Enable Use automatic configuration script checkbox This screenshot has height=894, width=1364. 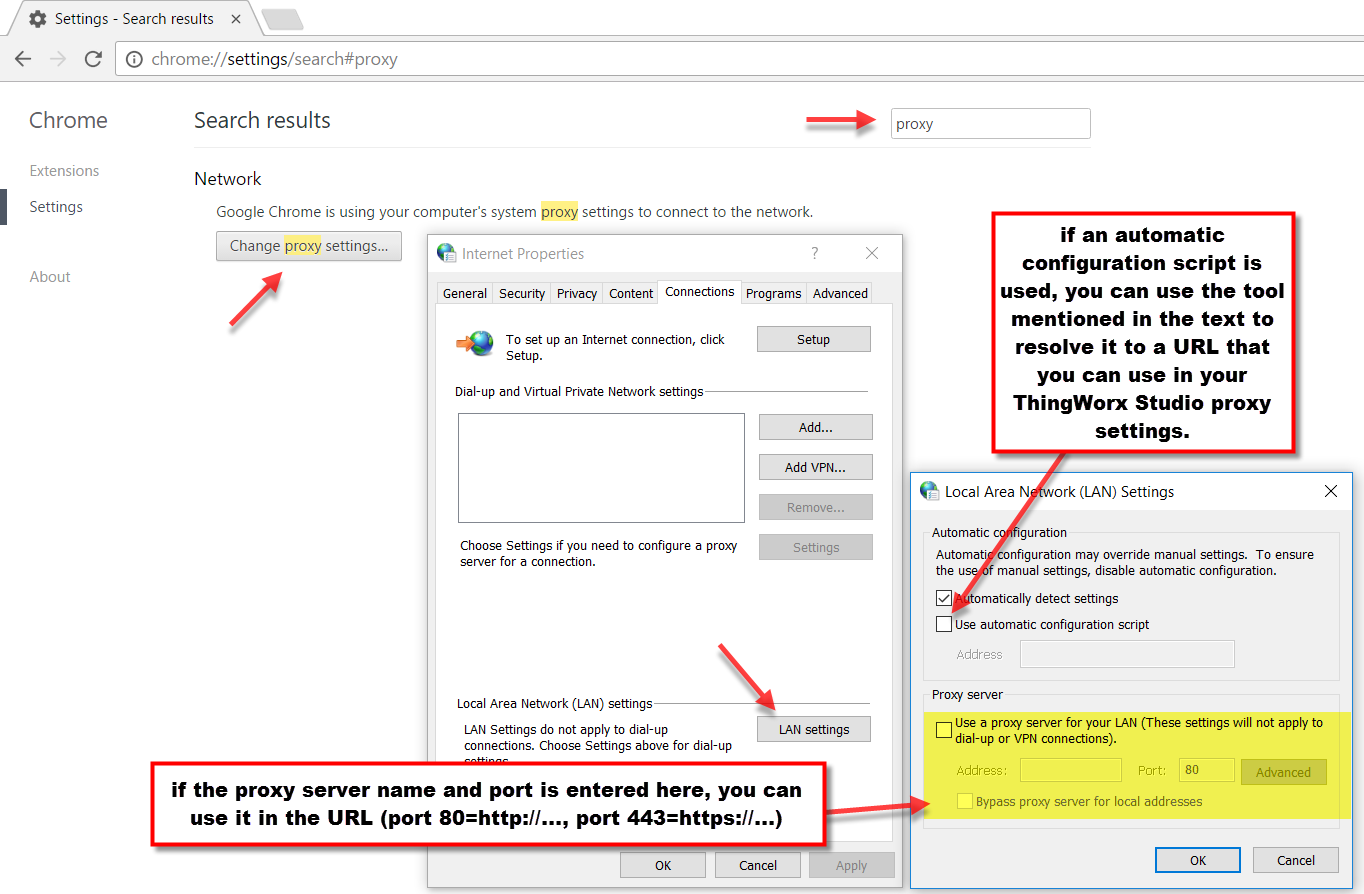(x=944, y=624)
